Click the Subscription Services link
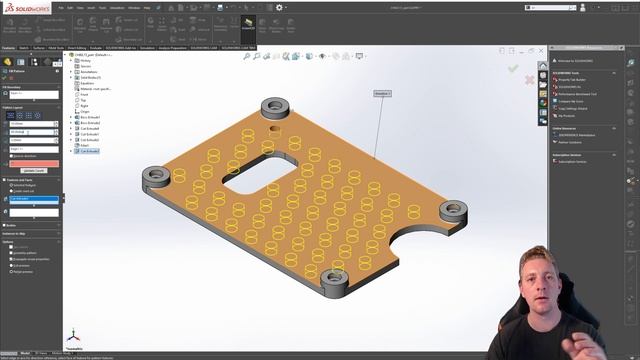 click(572, 162)
